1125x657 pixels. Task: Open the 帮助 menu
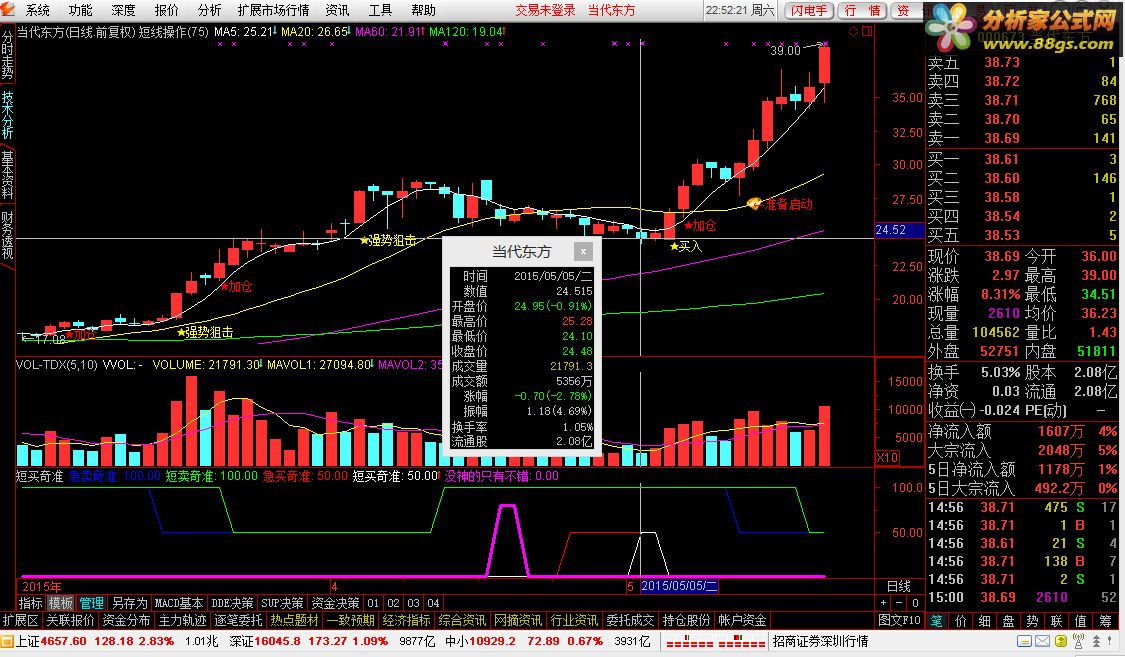(423, 10)
